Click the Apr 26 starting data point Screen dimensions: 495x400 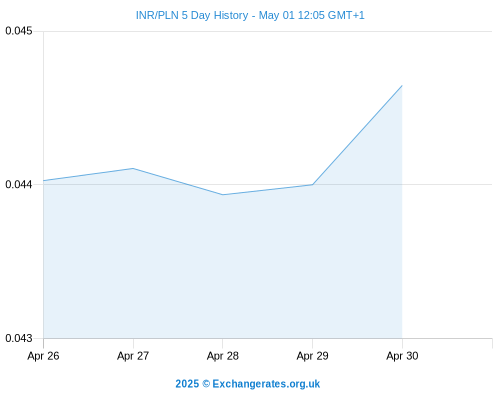(x=44, y=181)
